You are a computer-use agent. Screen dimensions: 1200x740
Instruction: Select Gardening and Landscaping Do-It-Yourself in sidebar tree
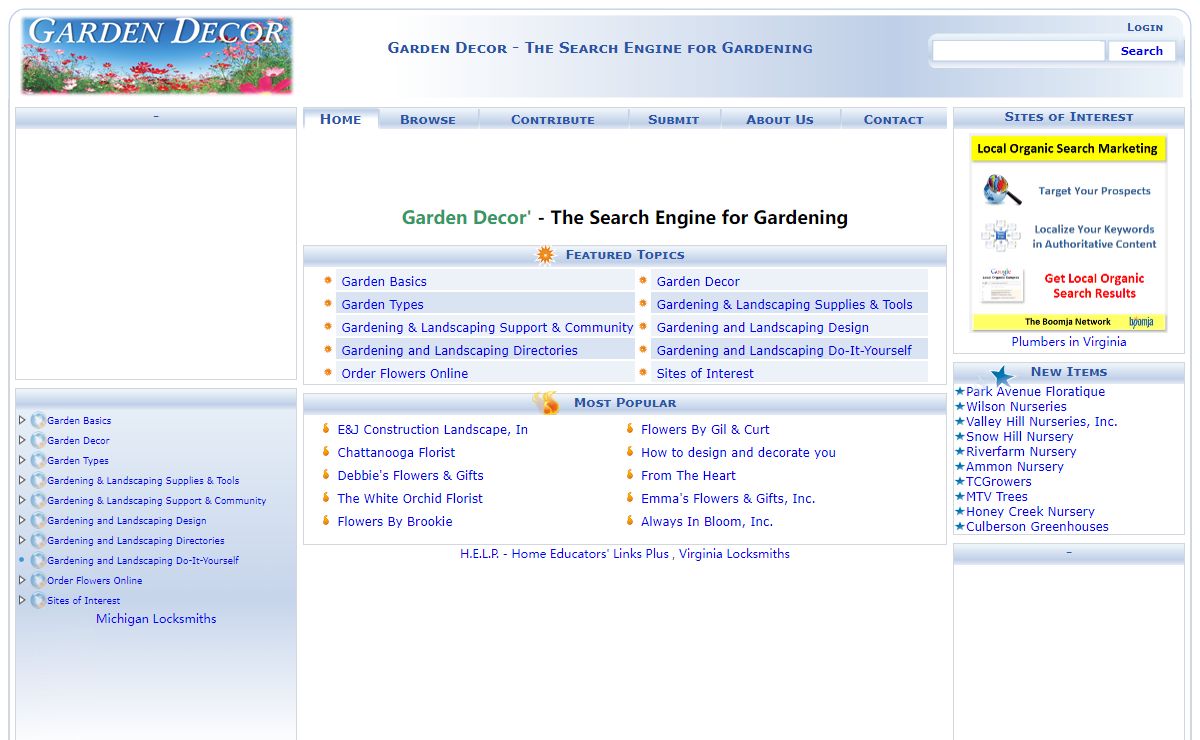point(143,561)
